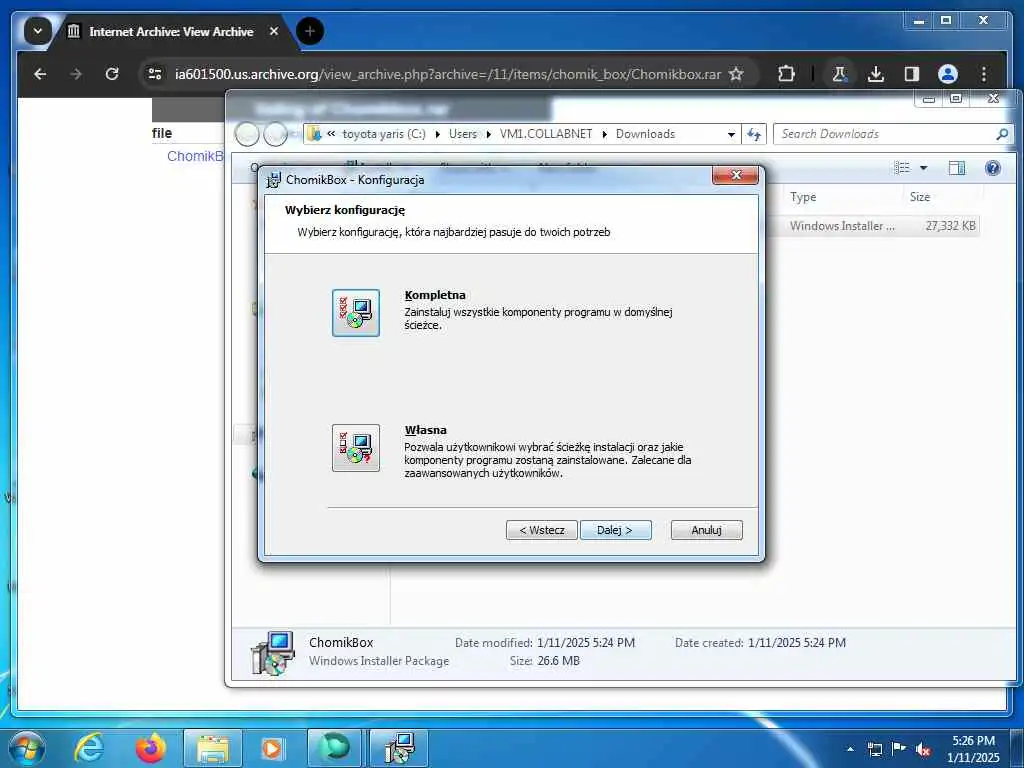
Task: Select Users in the Explorer breadcrumb
Action: (x=462, y=134)
